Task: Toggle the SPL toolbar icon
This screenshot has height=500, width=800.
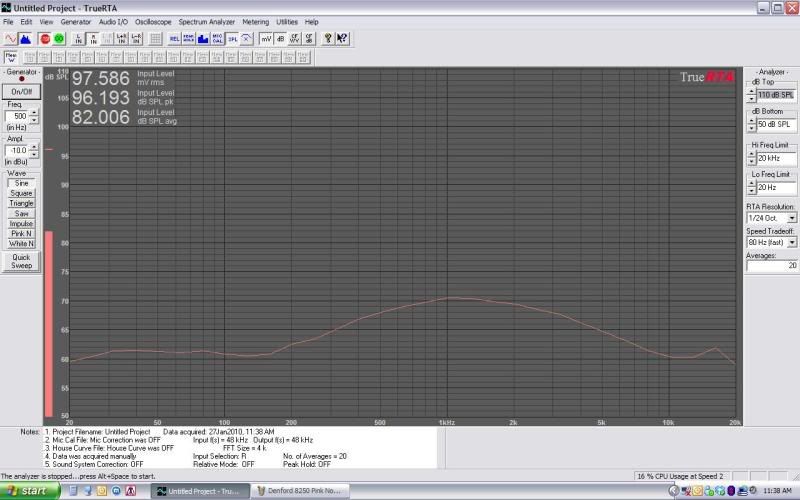Action: coord(232,39)
